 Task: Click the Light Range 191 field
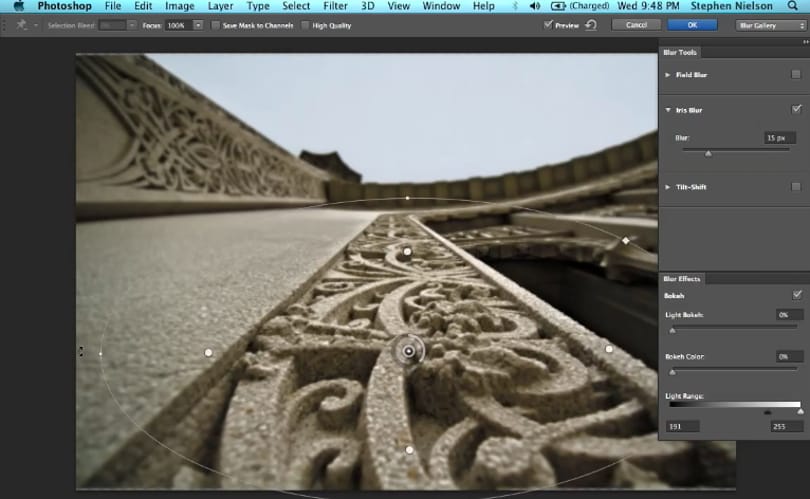click(x=682, y=426)
